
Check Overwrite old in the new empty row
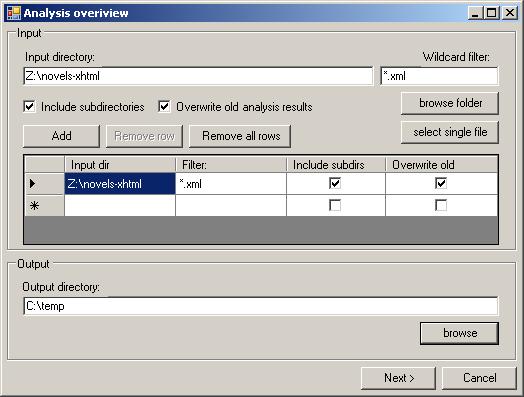[x=441, y=205]
